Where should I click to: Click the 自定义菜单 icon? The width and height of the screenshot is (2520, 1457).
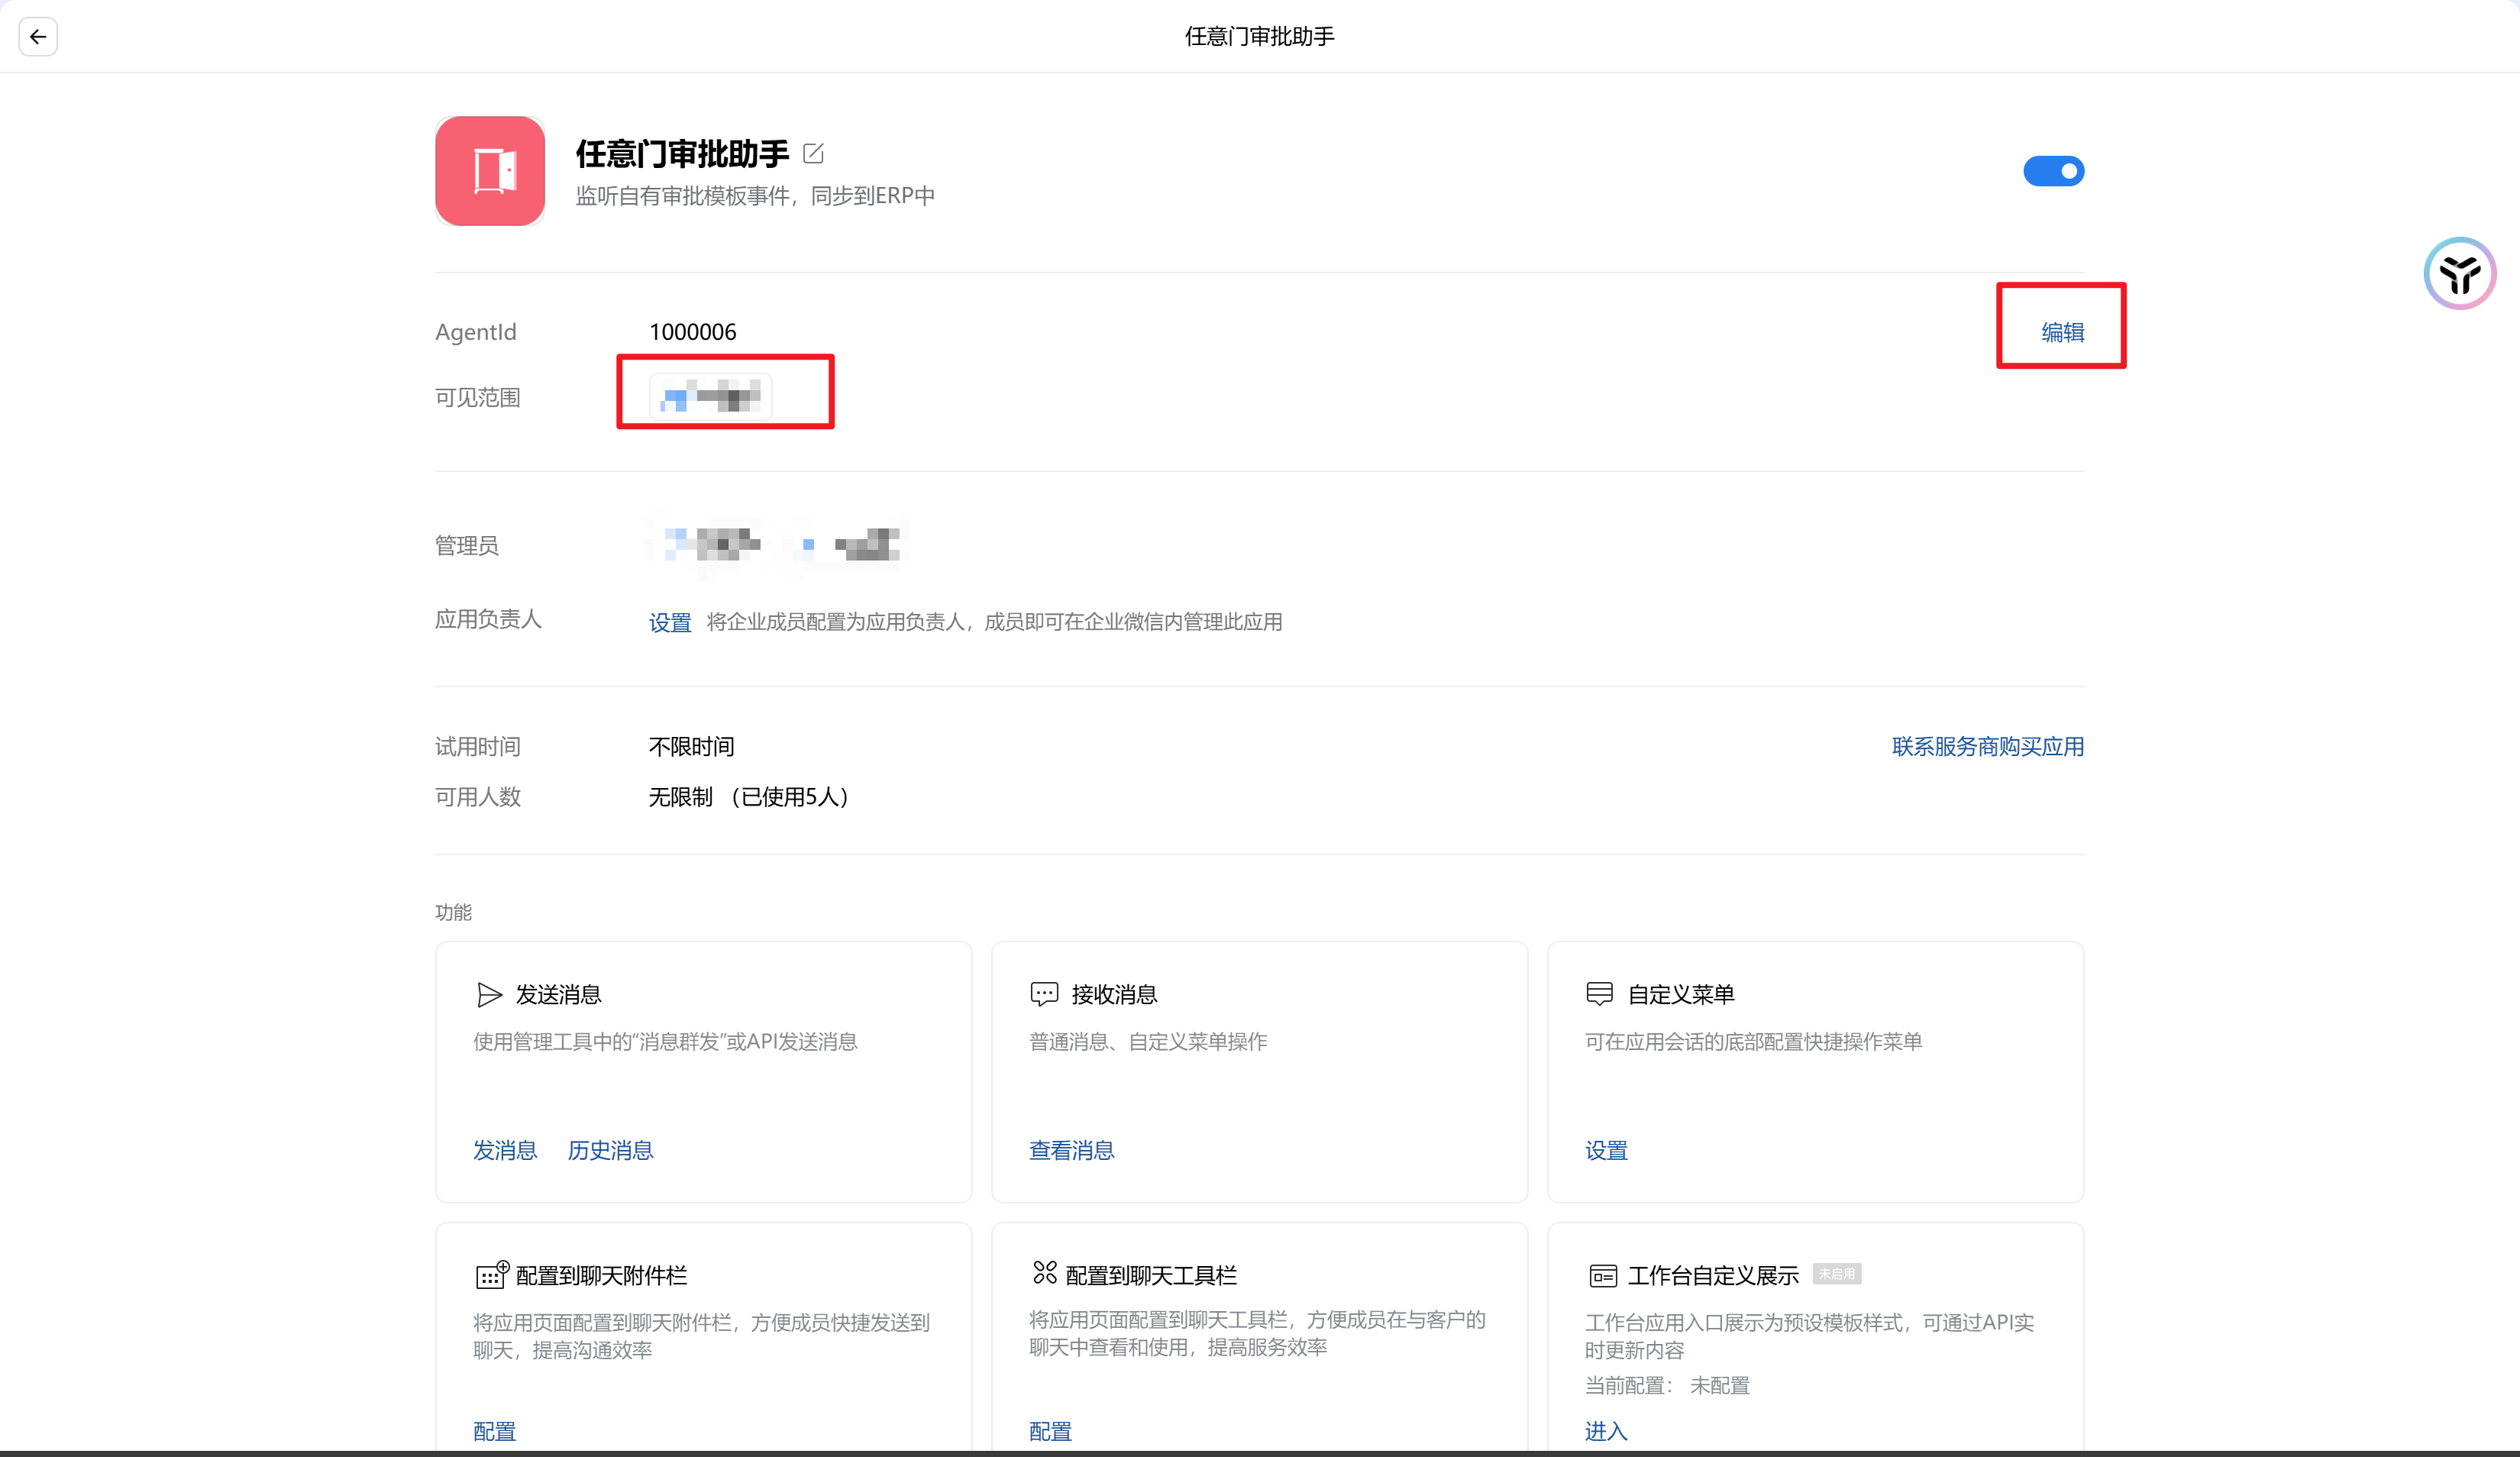coord(1600,994)
